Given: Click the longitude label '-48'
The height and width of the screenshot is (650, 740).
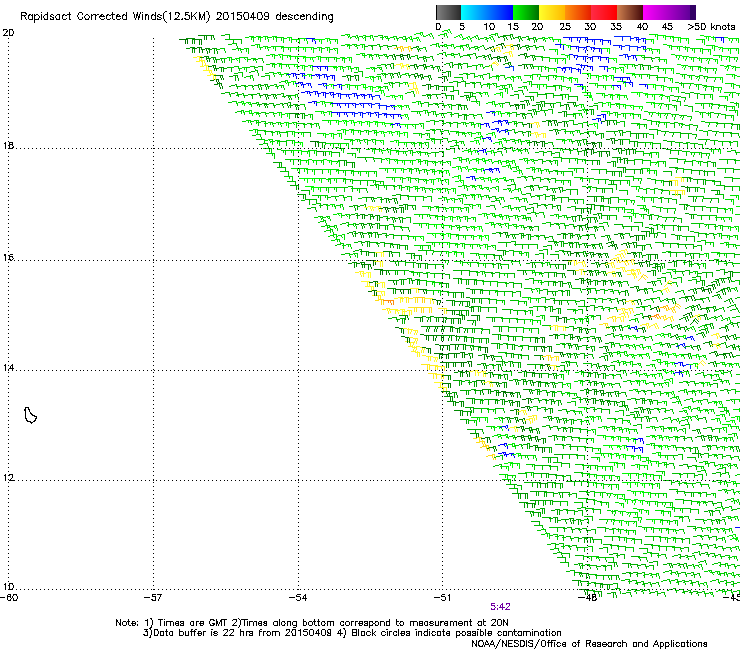Looking at the screenshot, I should 587,598.
